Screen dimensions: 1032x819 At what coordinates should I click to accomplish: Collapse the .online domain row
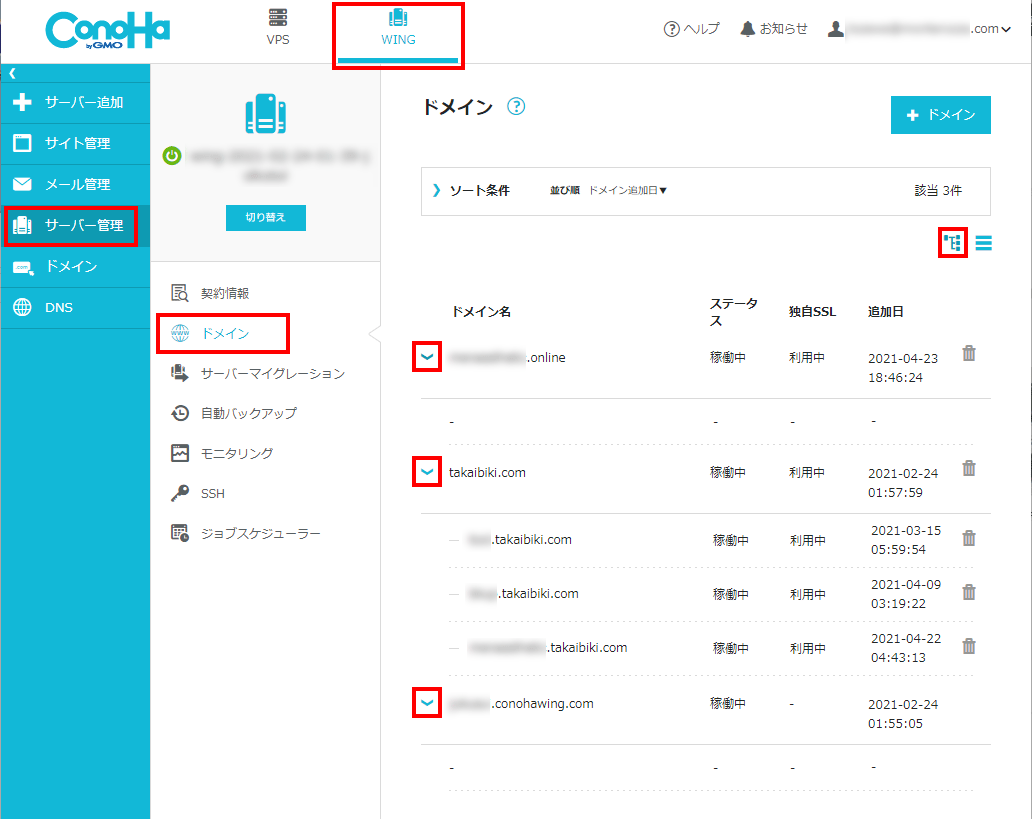(427, 357)
